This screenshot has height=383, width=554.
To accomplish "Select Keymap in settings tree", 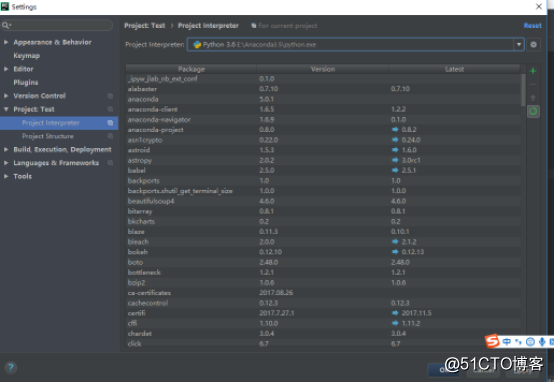I will coord(26,56).
